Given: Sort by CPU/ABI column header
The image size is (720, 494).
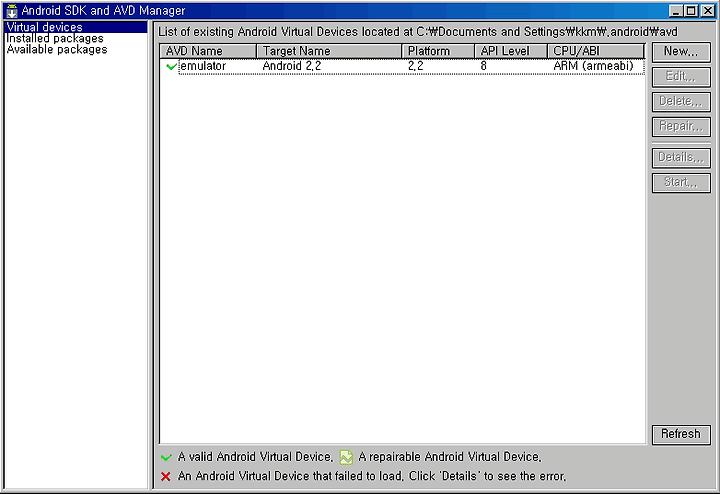Looking at the screenshot, I should 596,51.
